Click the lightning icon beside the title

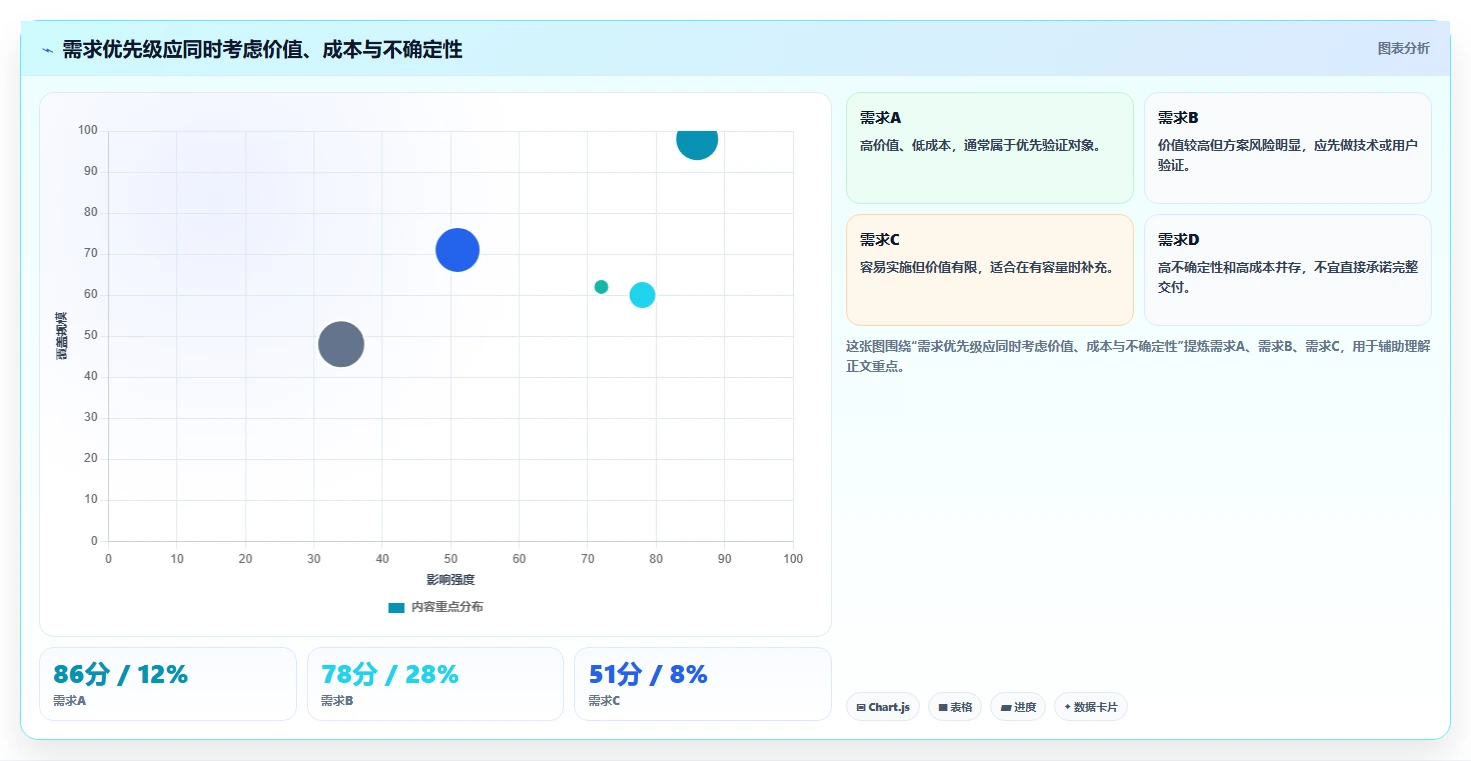click(x=47, y=50)
